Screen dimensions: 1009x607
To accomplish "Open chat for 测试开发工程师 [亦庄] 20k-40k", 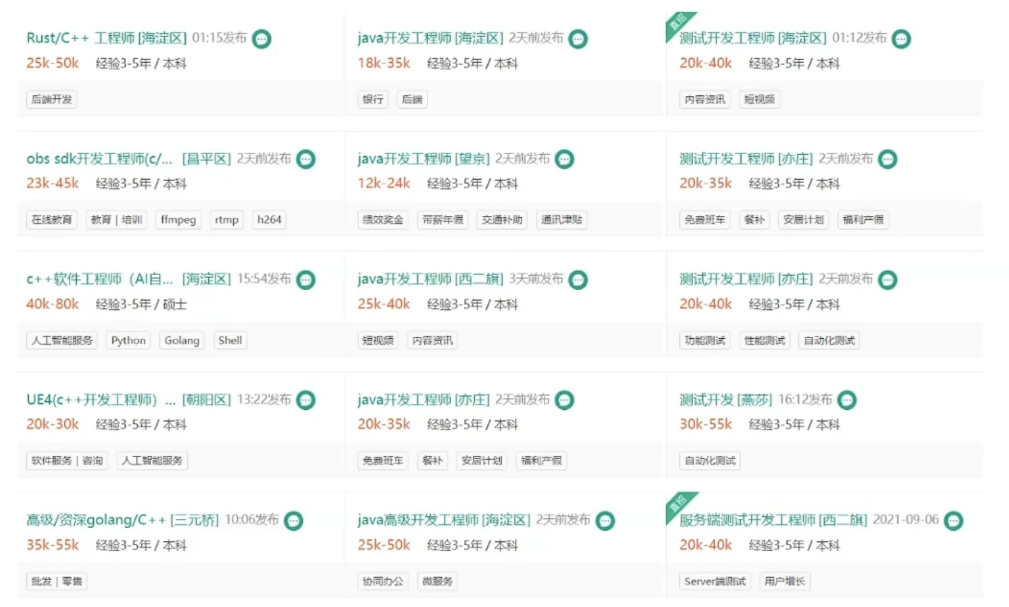I will [x=887, y=279].
